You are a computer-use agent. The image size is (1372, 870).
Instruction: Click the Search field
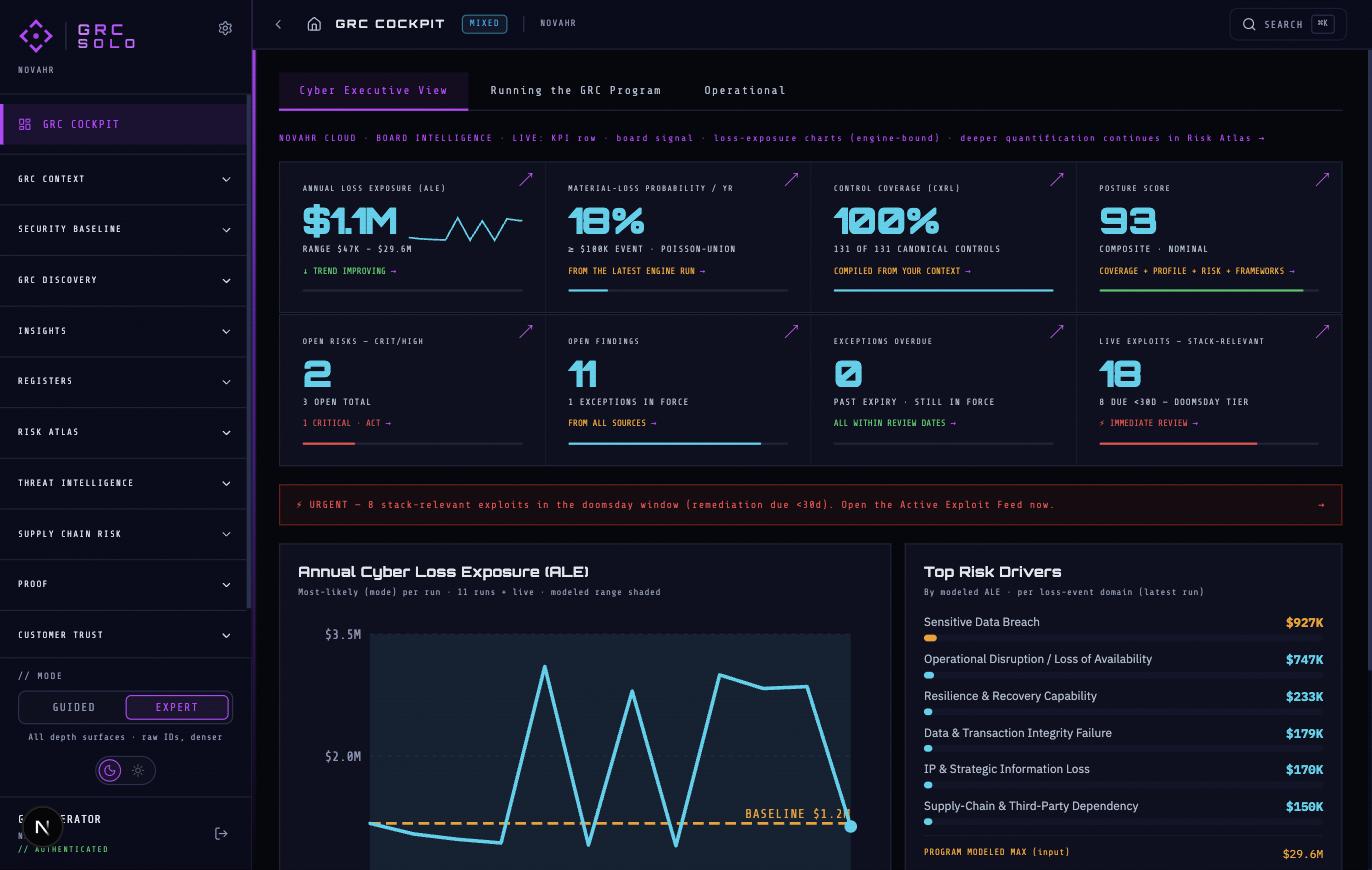[1288, 24]
